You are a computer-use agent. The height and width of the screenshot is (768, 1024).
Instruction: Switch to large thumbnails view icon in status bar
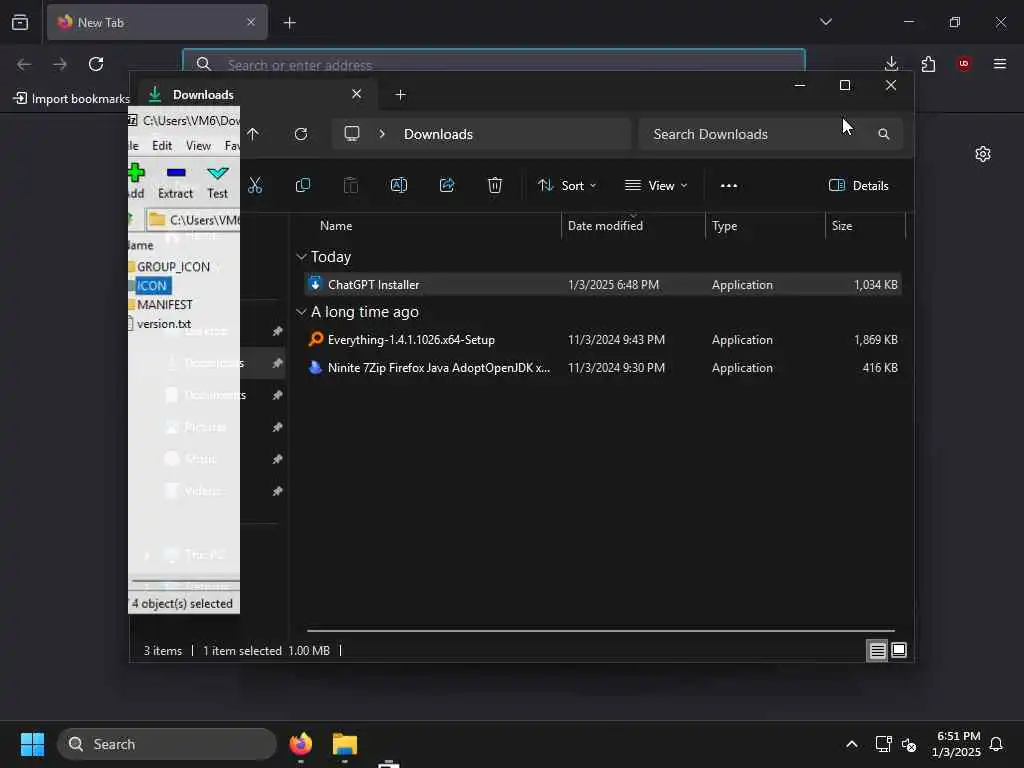899,650
